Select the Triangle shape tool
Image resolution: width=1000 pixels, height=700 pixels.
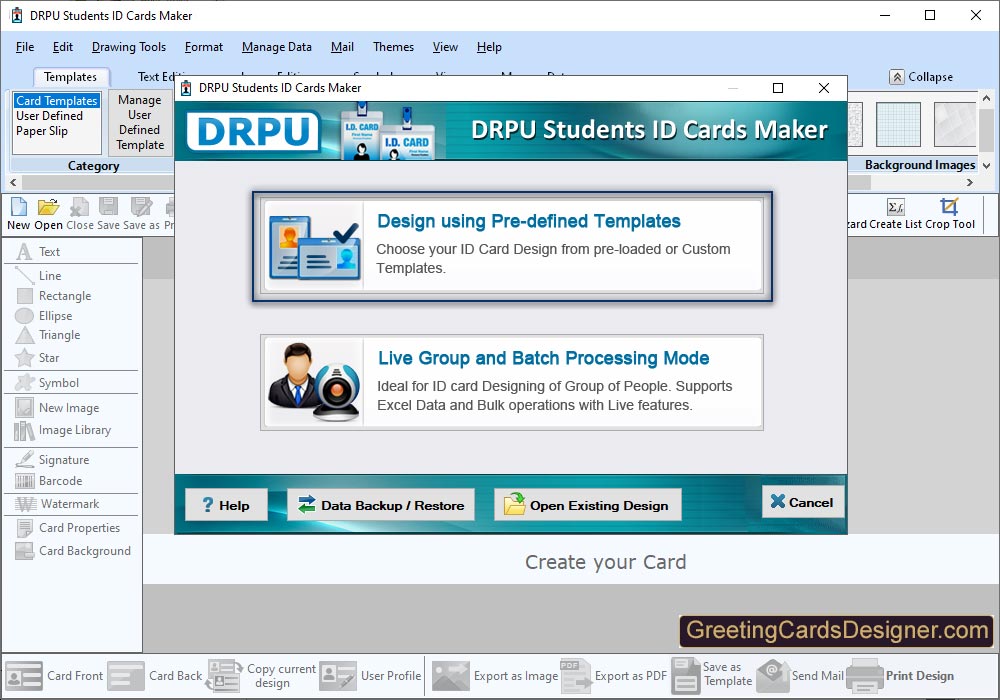point(48,335)
